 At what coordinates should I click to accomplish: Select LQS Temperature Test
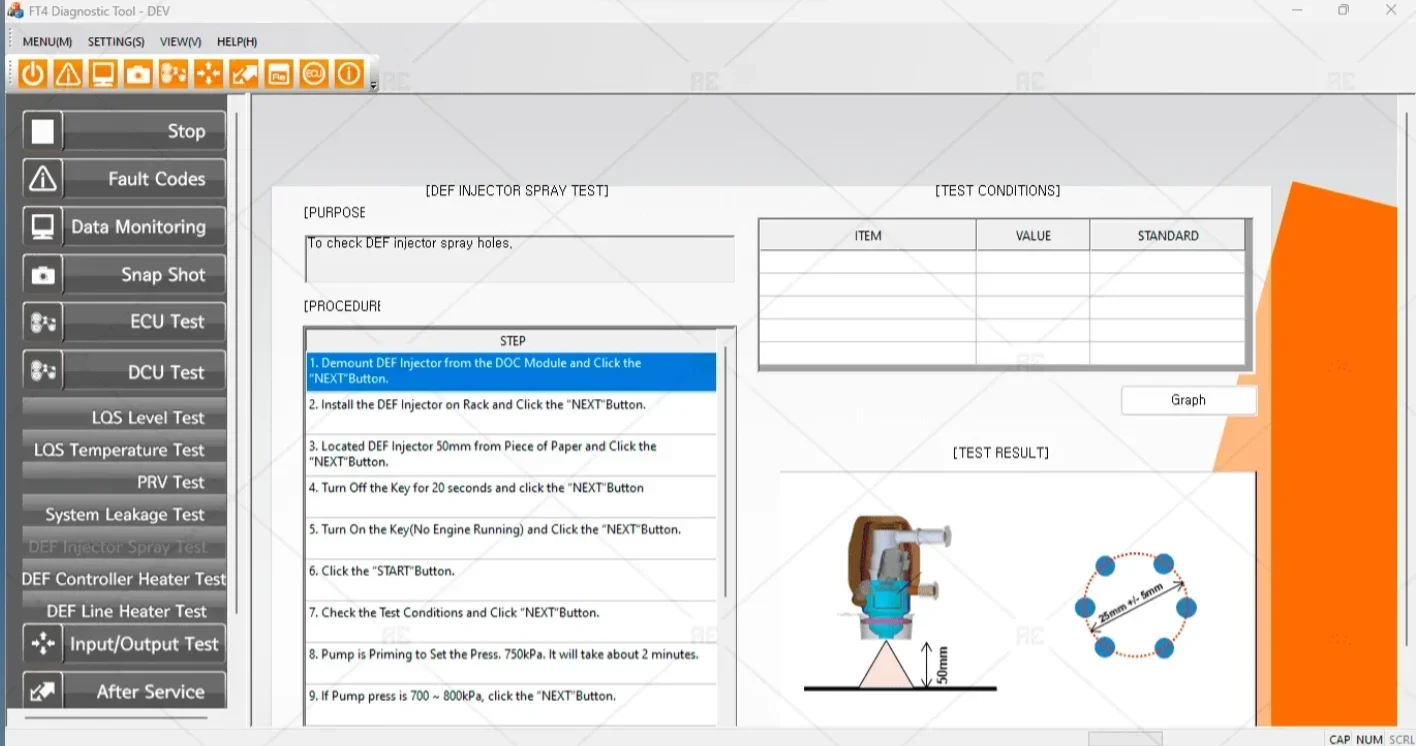tap(124, 450)
